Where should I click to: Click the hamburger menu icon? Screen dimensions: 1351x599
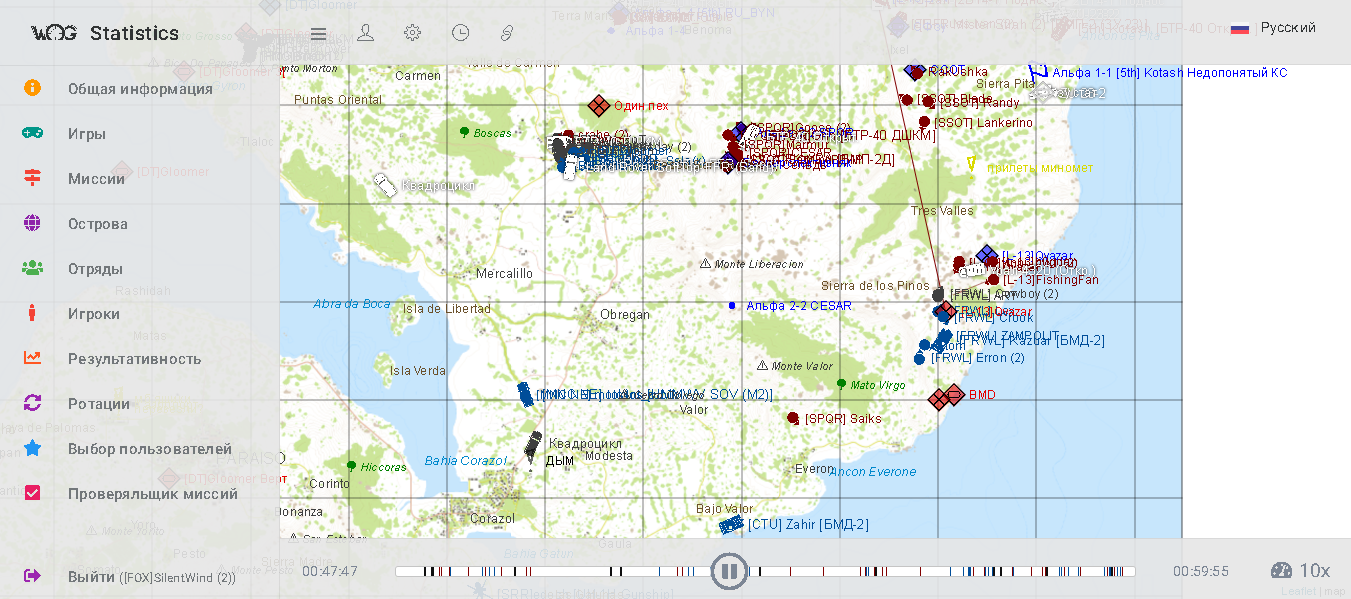click(318, 33)
